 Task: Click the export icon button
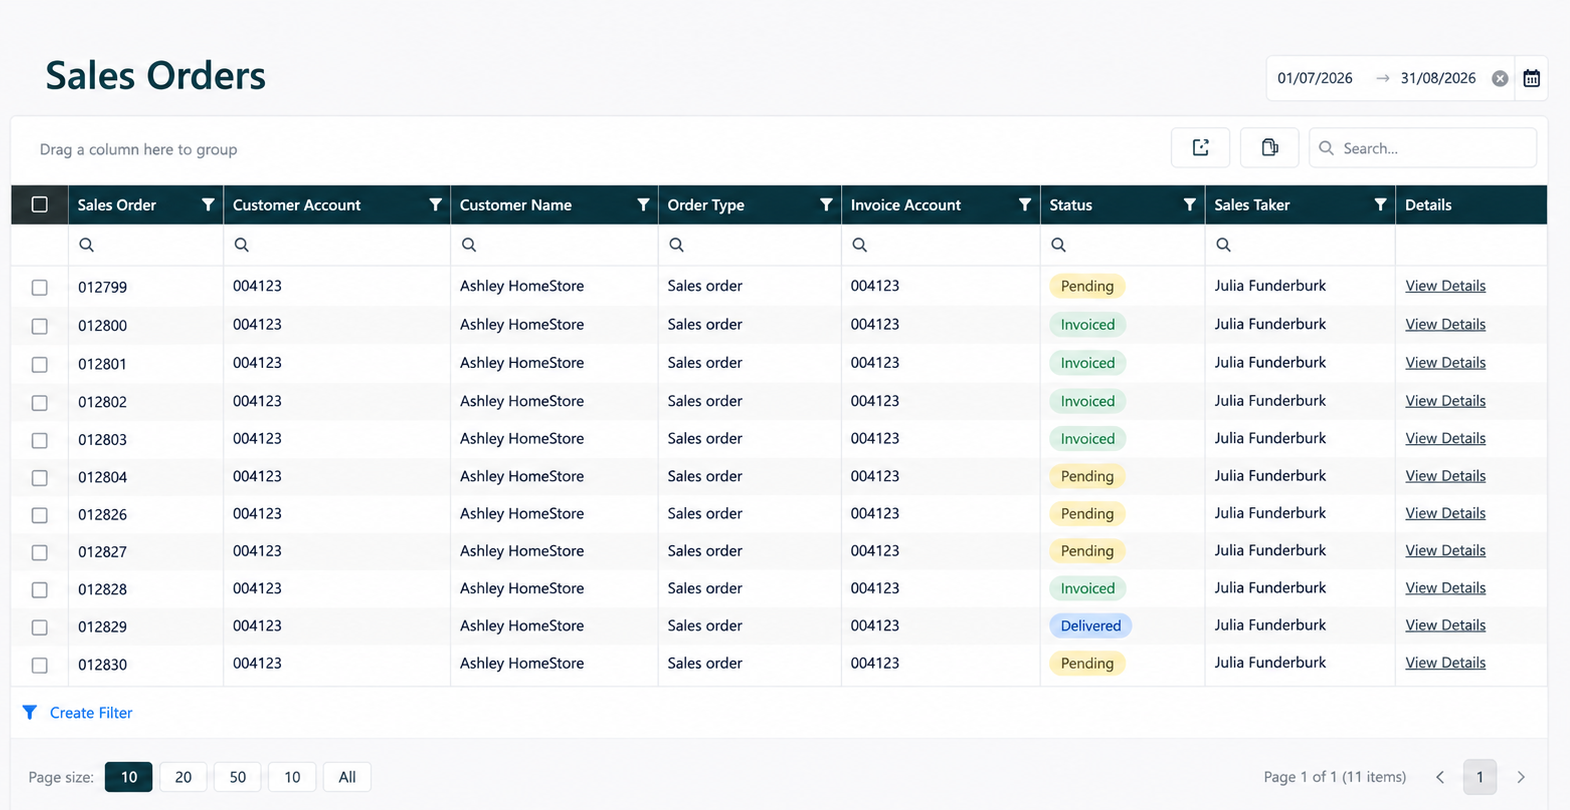click(1201, 148)
